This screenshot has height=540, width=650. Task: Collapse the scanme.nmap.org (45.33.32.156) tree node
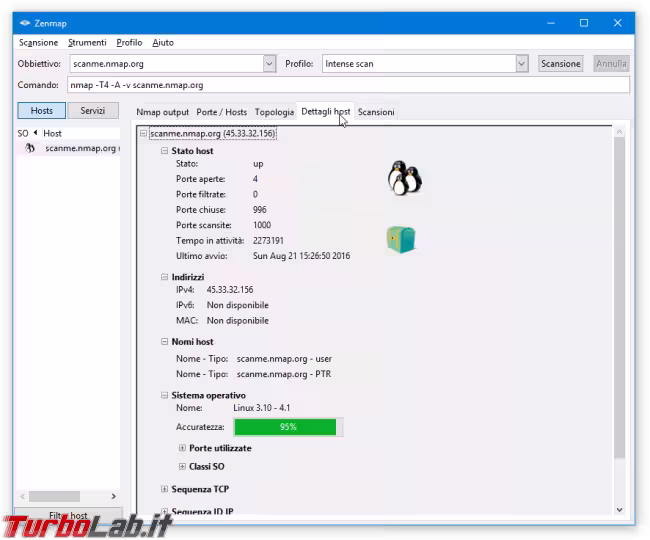coord(143,133)
